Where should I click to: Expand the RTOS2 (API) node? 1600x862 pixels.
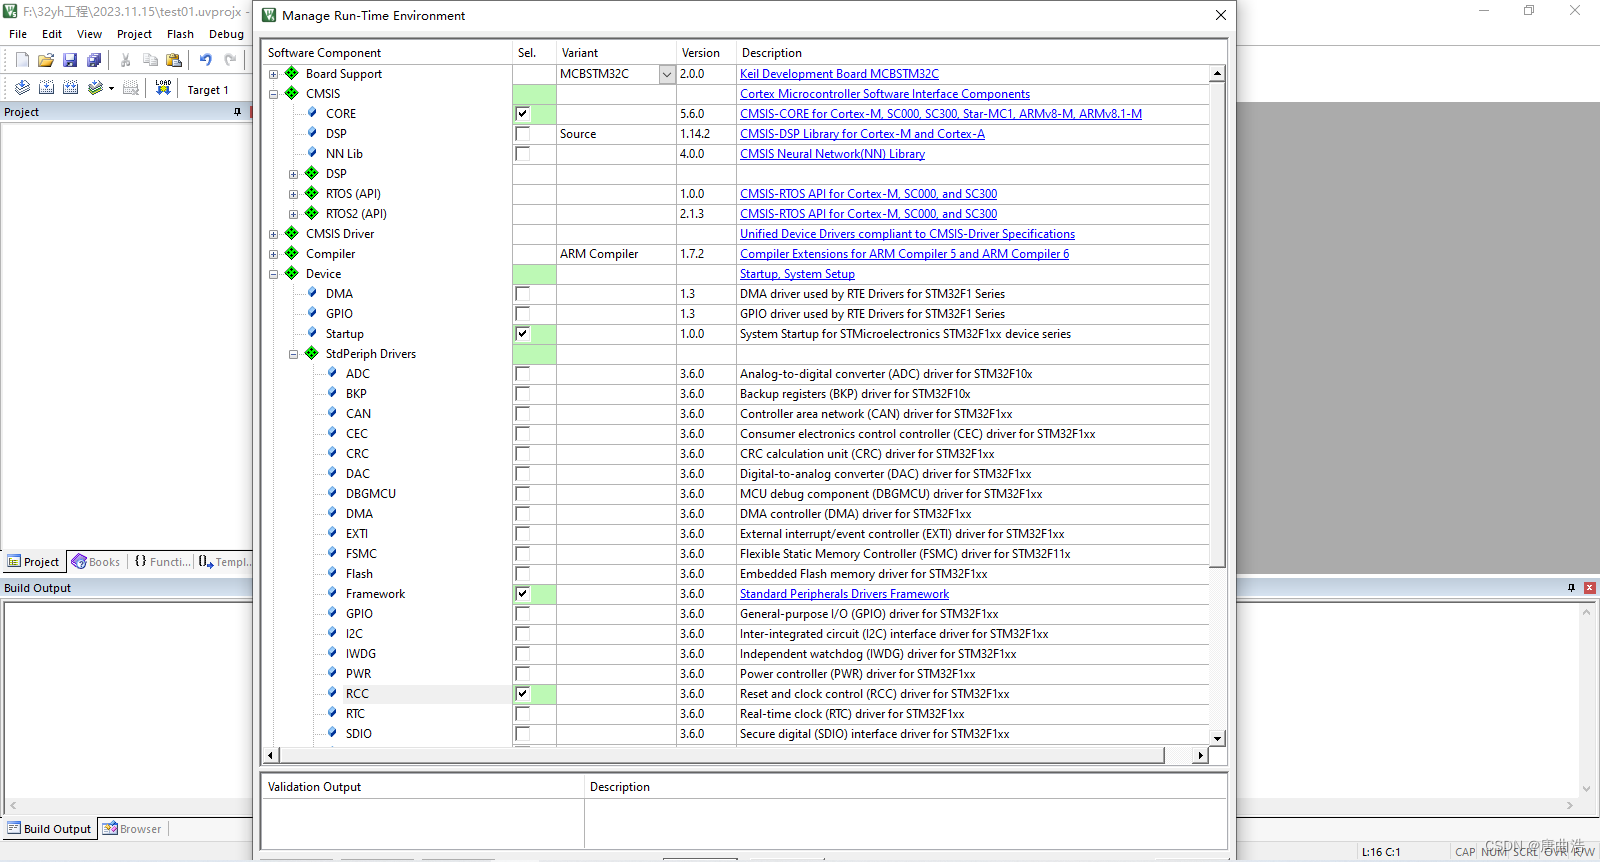pos(294,214)
